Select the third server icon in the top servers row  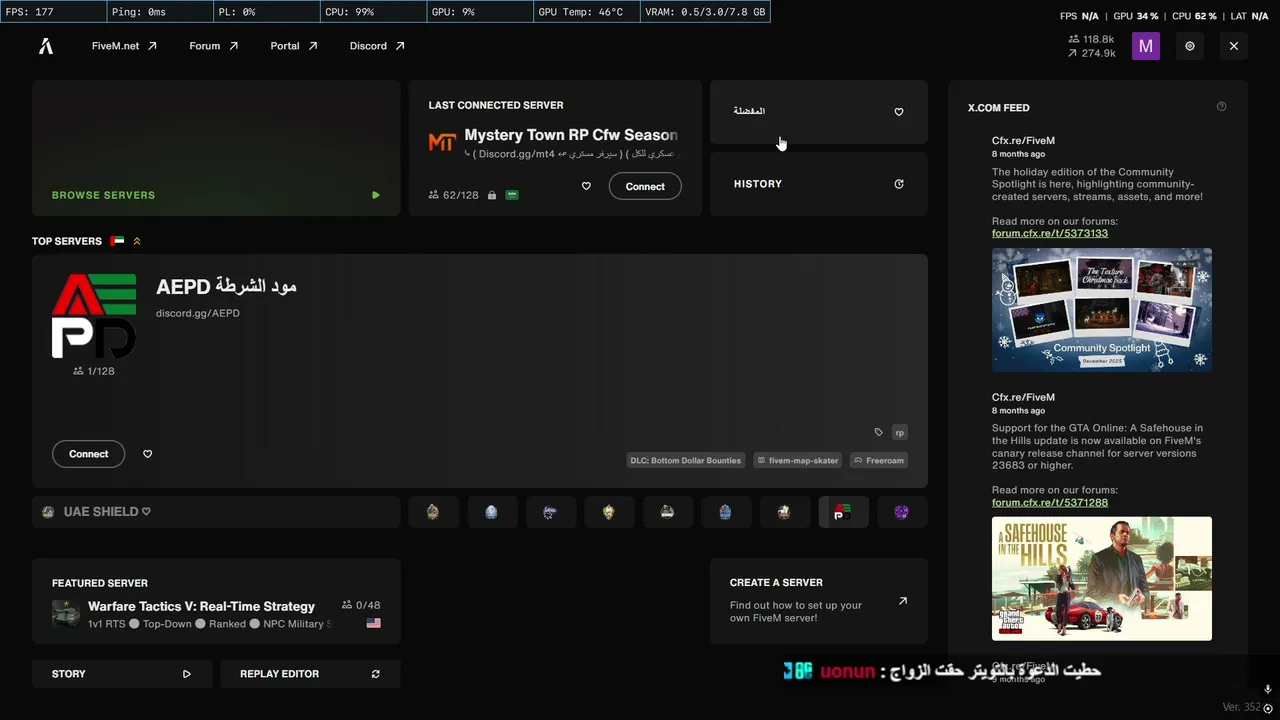[550, 512]
